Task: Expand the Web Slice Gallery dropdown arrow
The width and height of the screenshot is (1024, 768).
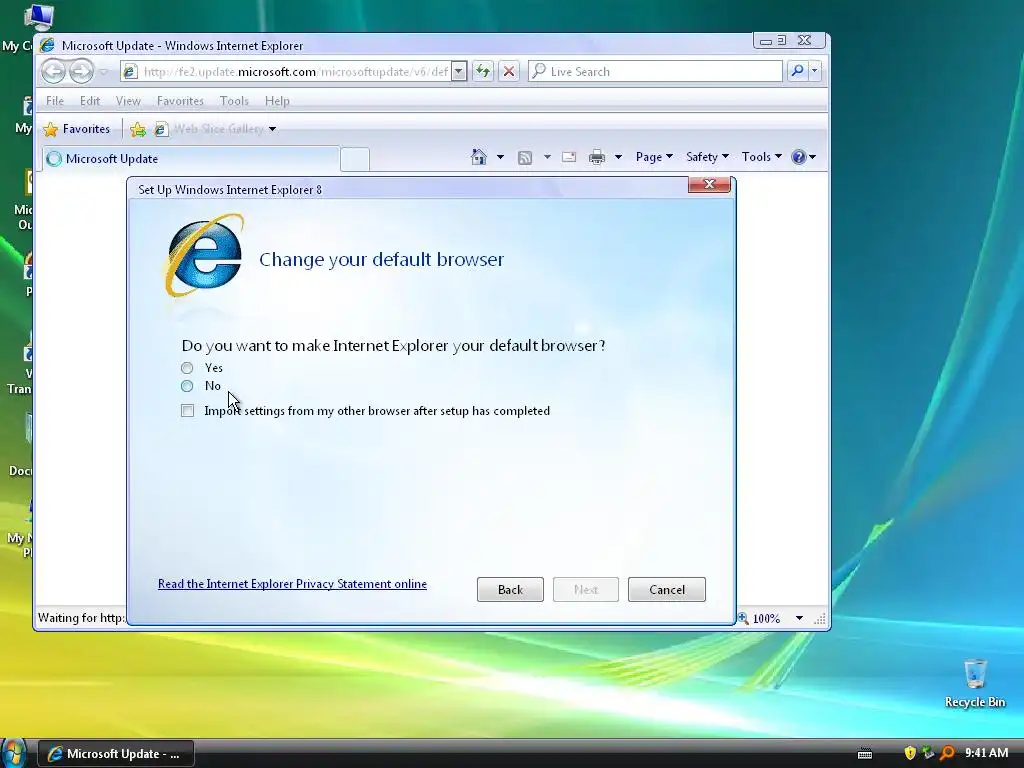Action: tap(272, 129)
